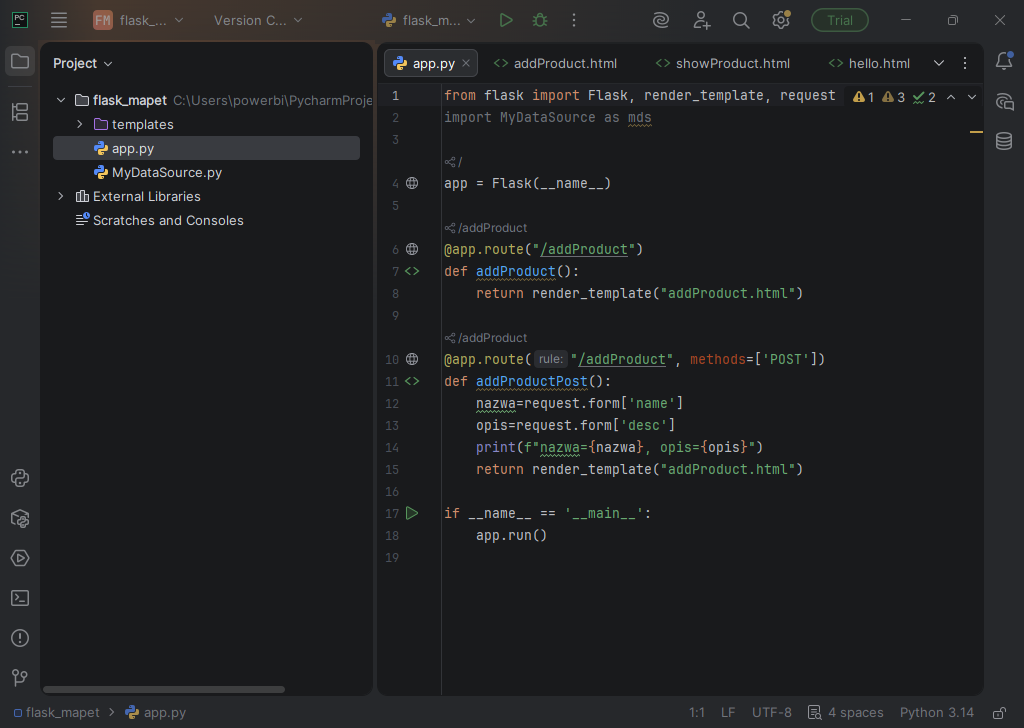Click the globe endpoint icon on line 10

coord(412,359)
